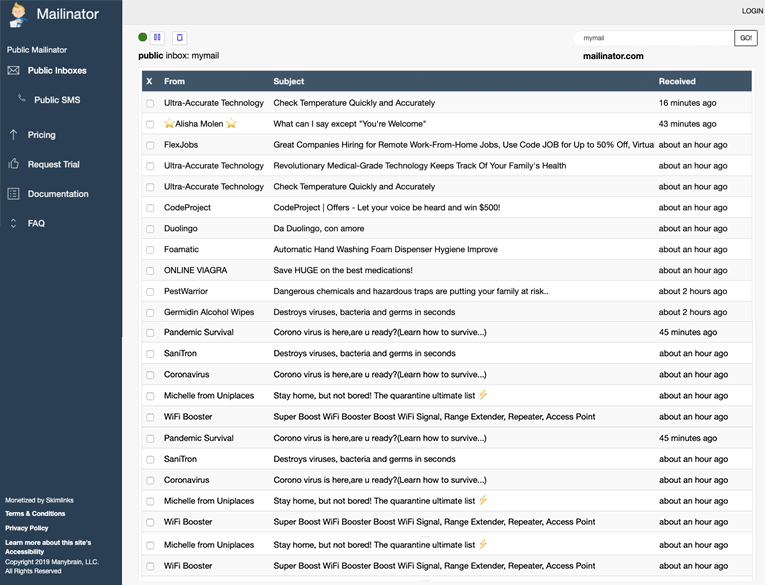Click the Alisha Molen sender name
This screenshot has width=765, height=585.
pyautogui.click(x=200, y=124)
